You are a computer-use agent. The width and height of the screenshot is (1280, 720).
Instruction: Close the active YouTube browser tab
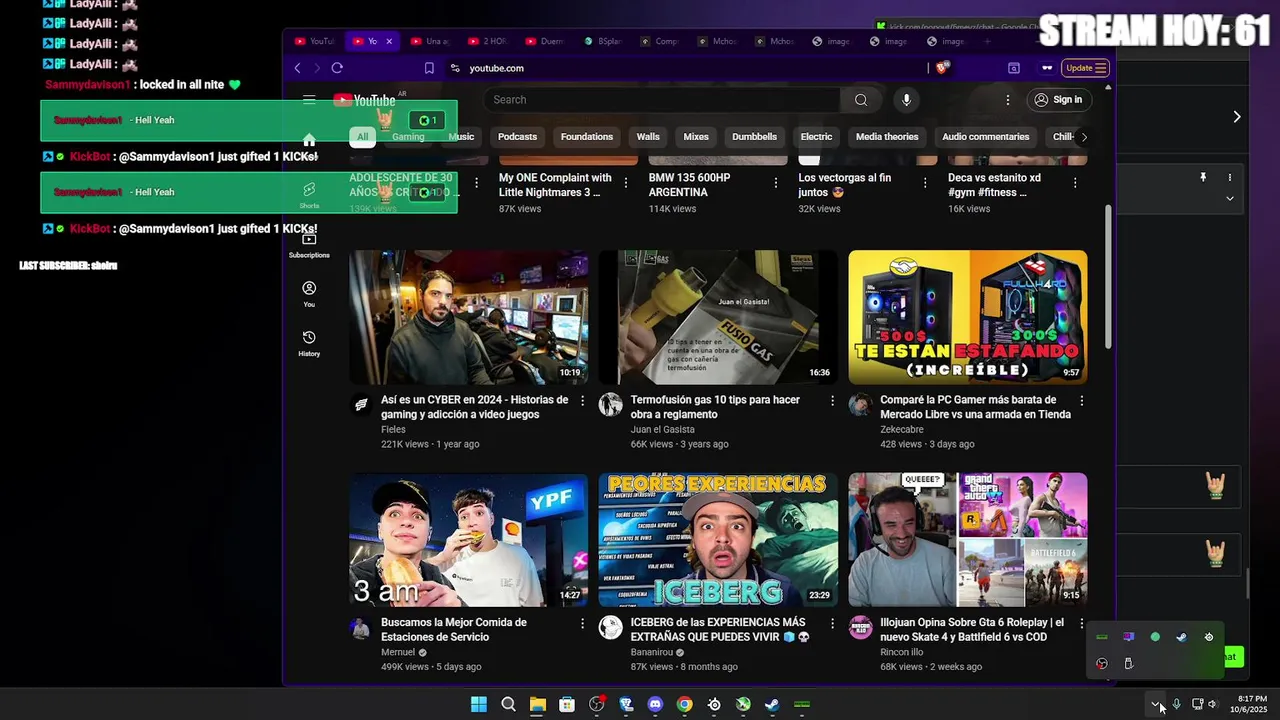click(x=389, y=41)
